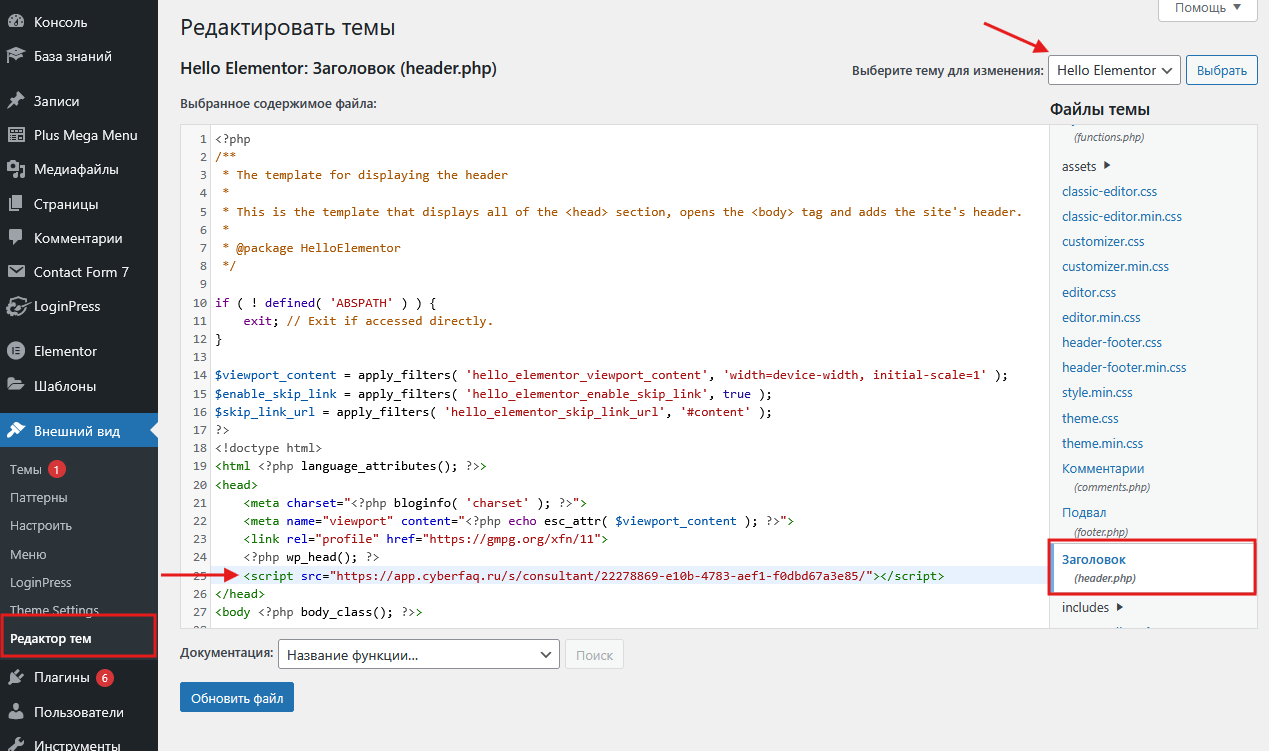Expand the includes folder
Image resolution: width=1269 pixels, height=751 pixels.
(x=1093, y=607)
